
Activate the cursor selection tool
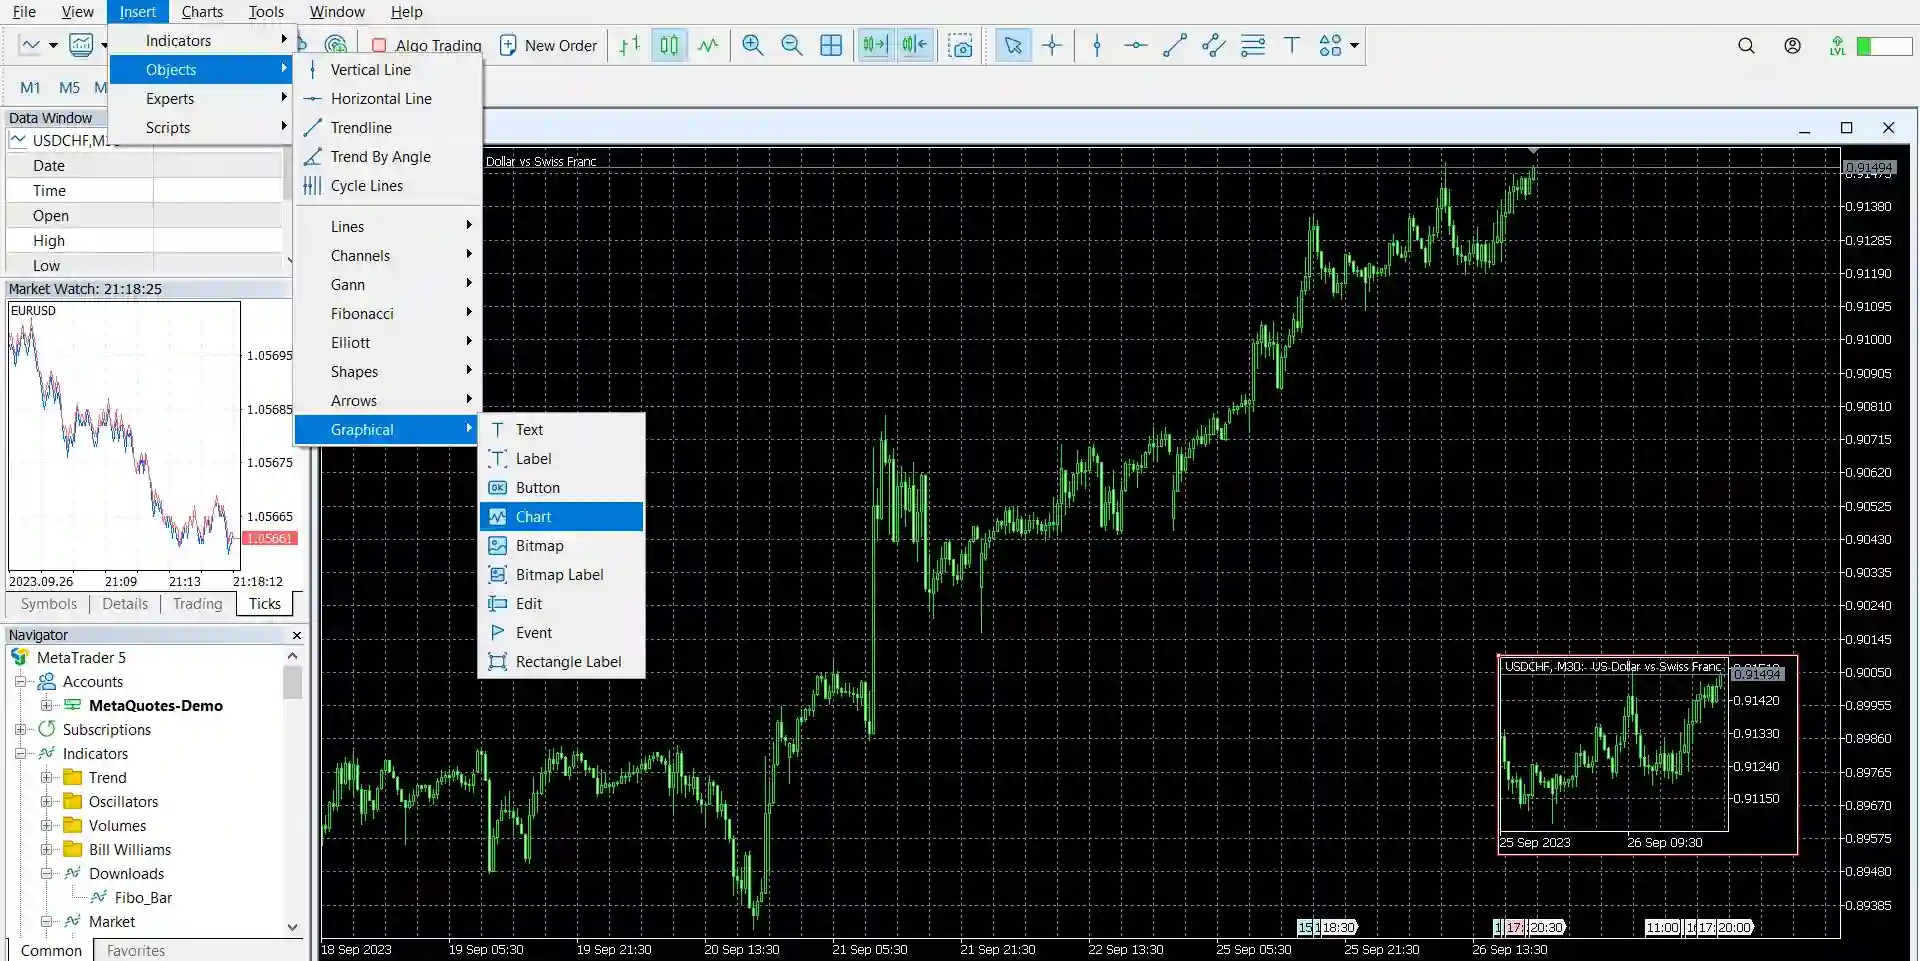point(1013,45)
